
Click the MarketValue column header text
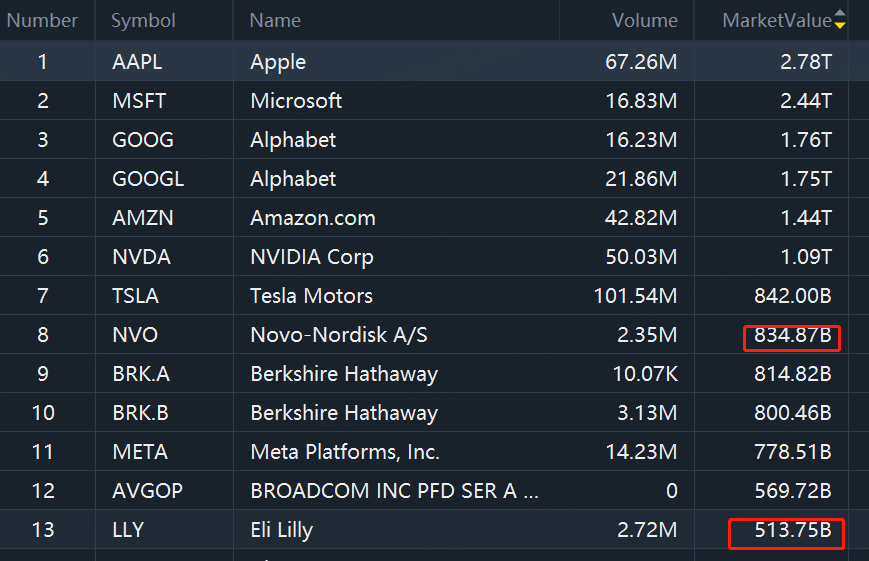pyautogui.click(x=776, y=21)
